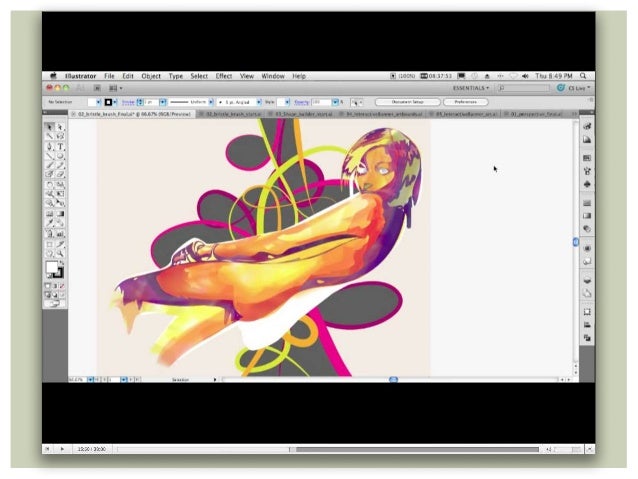This screenshot has width=638, height=479.
Task: Reset to default fill and stroke
Action: coord(48,276)
